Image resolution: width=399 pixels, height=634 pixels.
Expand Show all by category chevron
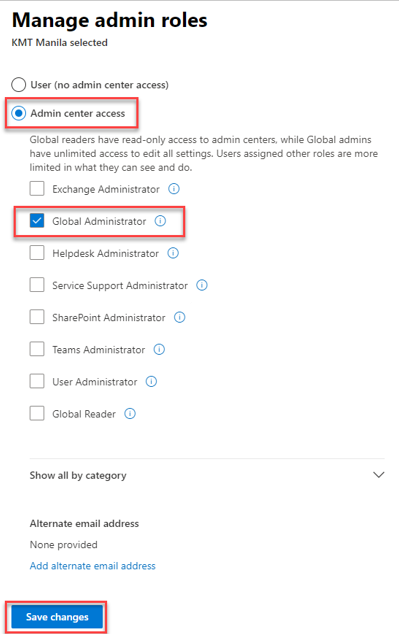click(378, 475)
